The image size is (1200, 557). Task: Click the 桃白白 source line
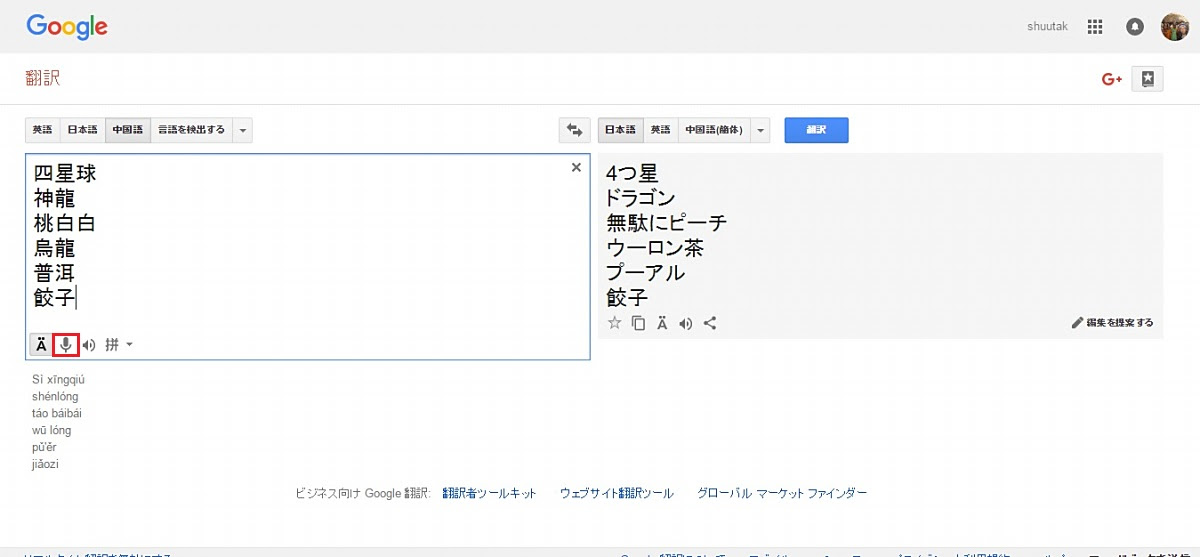(65, 223)
